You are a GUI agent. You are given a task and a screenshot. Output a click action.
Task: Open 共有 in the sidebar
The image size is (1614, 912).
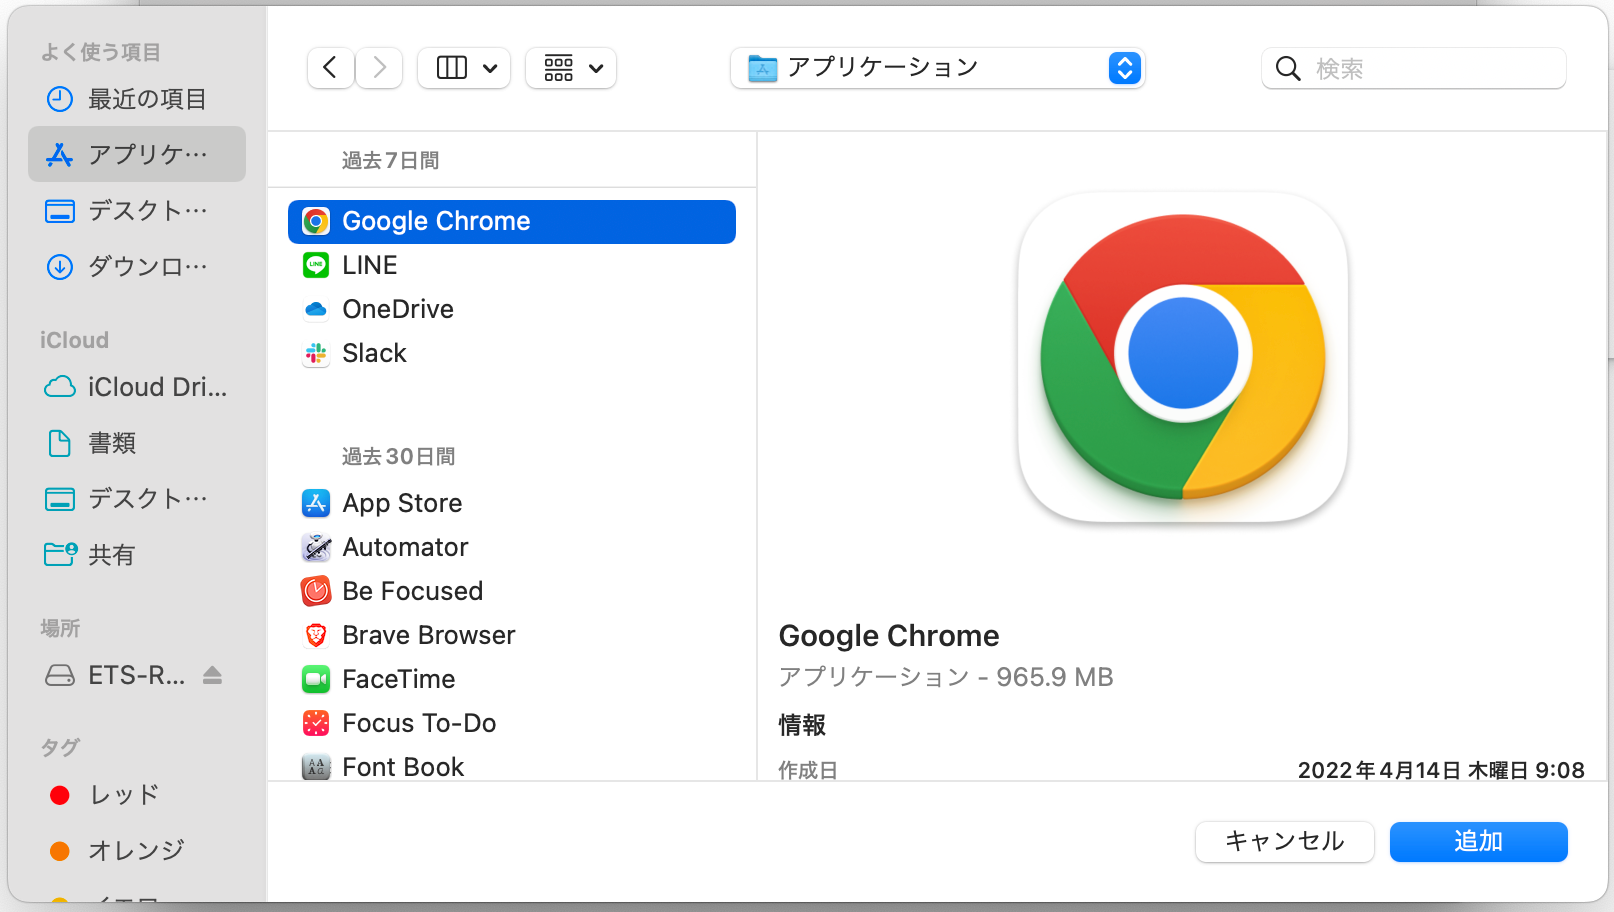(137, 555)
